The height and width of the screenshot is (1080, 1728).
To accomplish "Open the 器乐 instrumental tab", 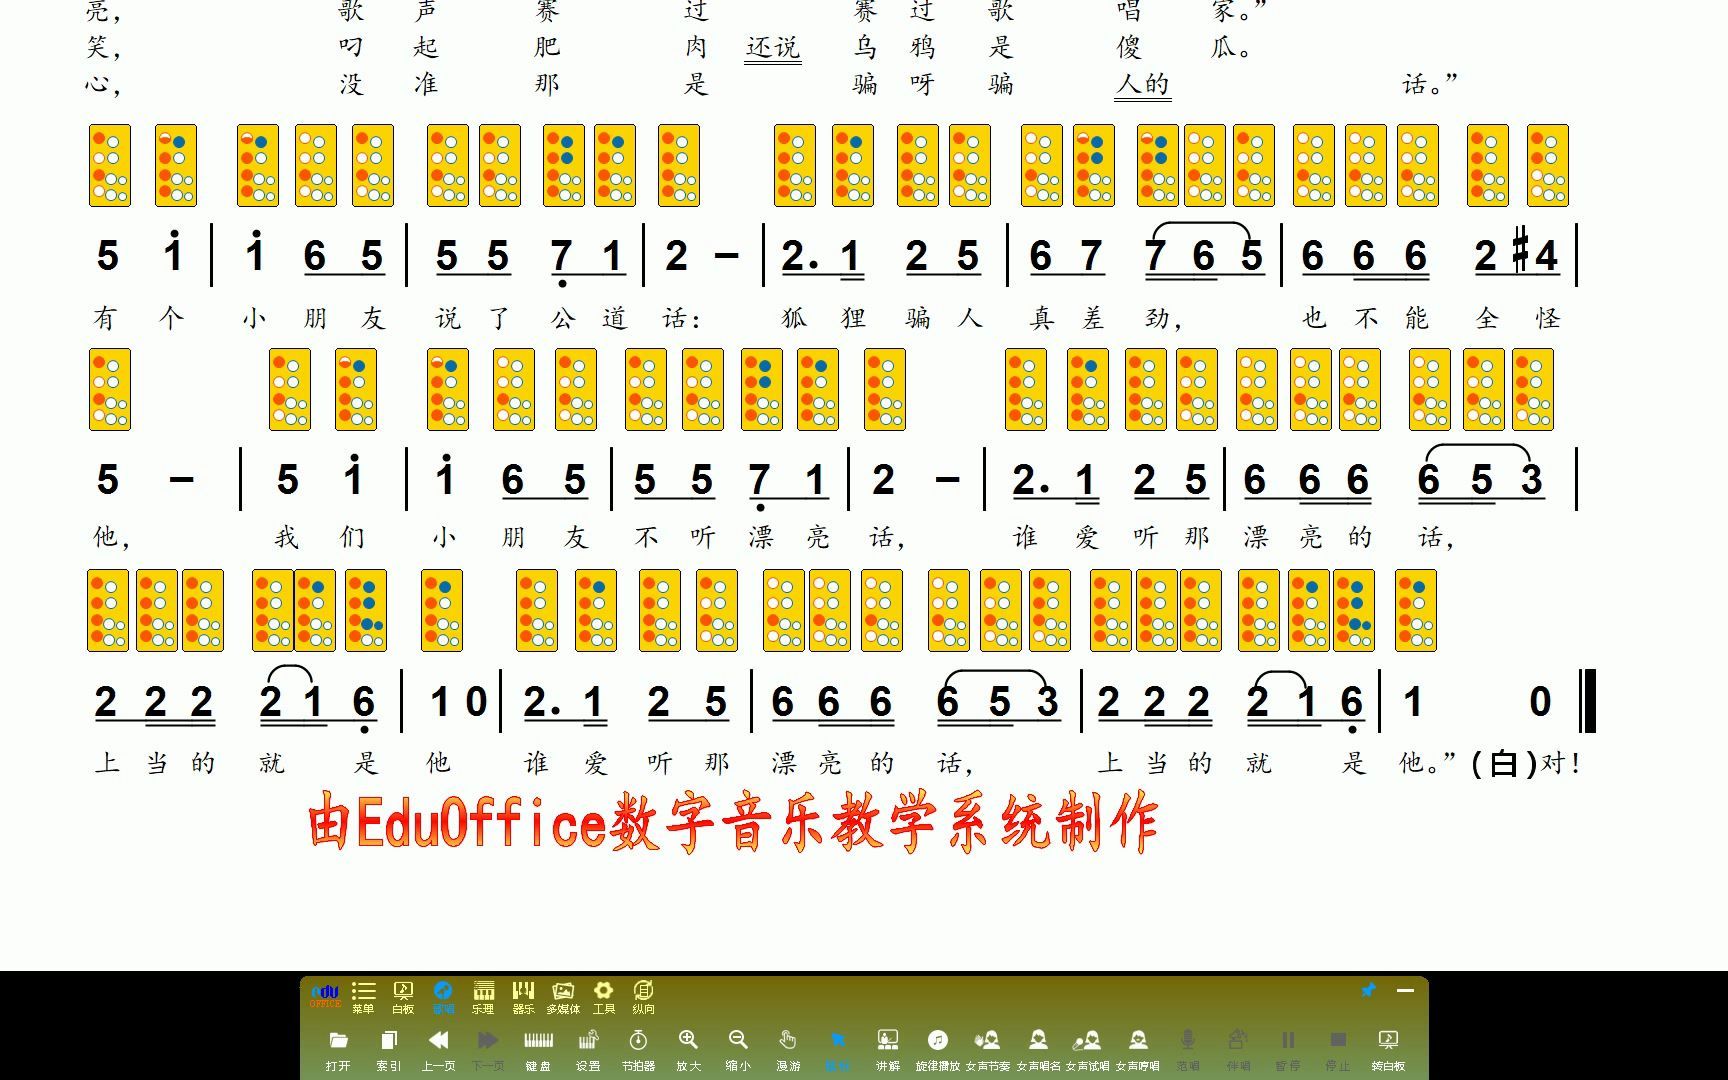I will 523,997.
